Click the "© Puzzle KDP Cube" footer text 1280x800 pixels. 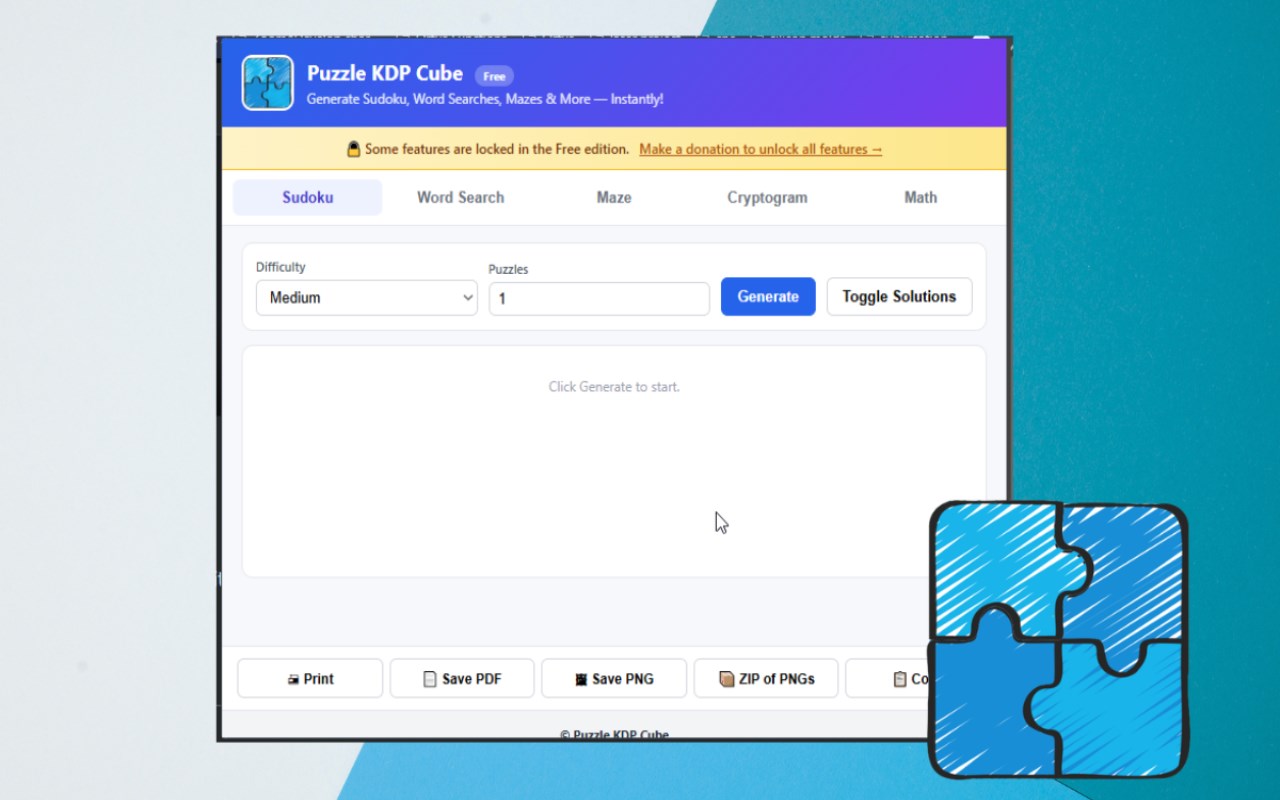pyautogui.click(x=614, y=735)
